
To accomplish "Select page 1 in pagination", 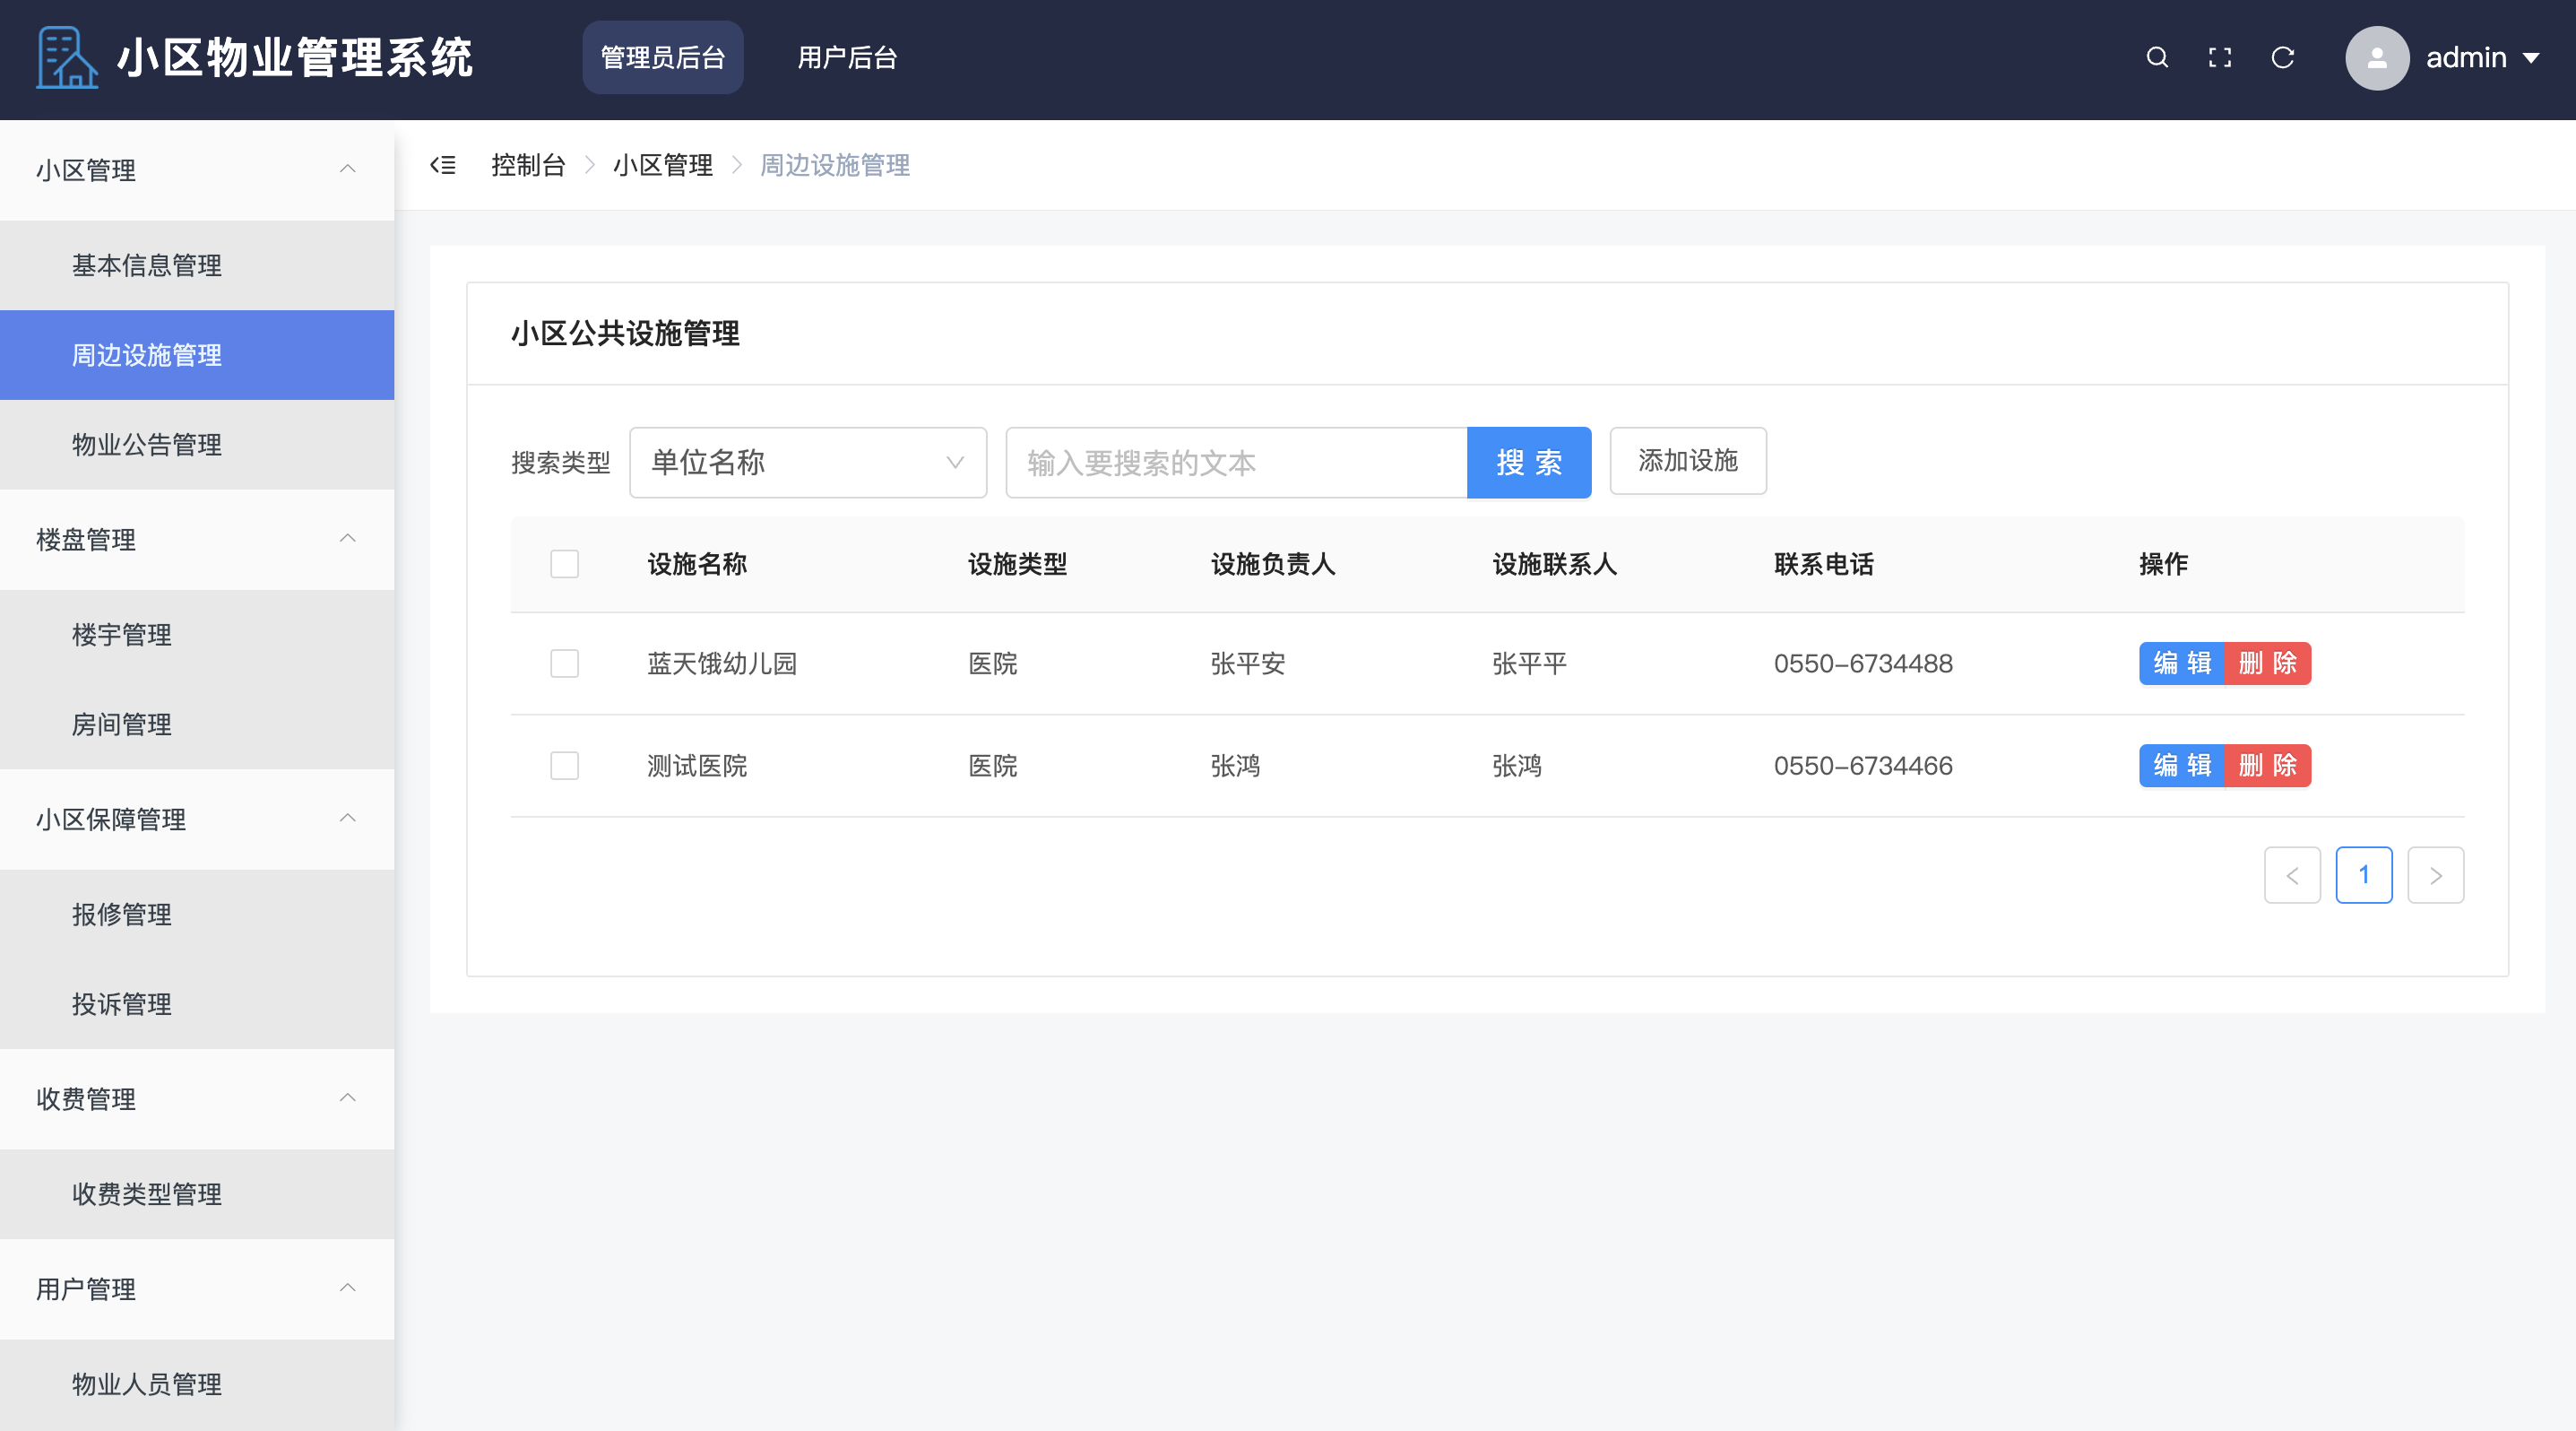I will tap(2364, 875).
